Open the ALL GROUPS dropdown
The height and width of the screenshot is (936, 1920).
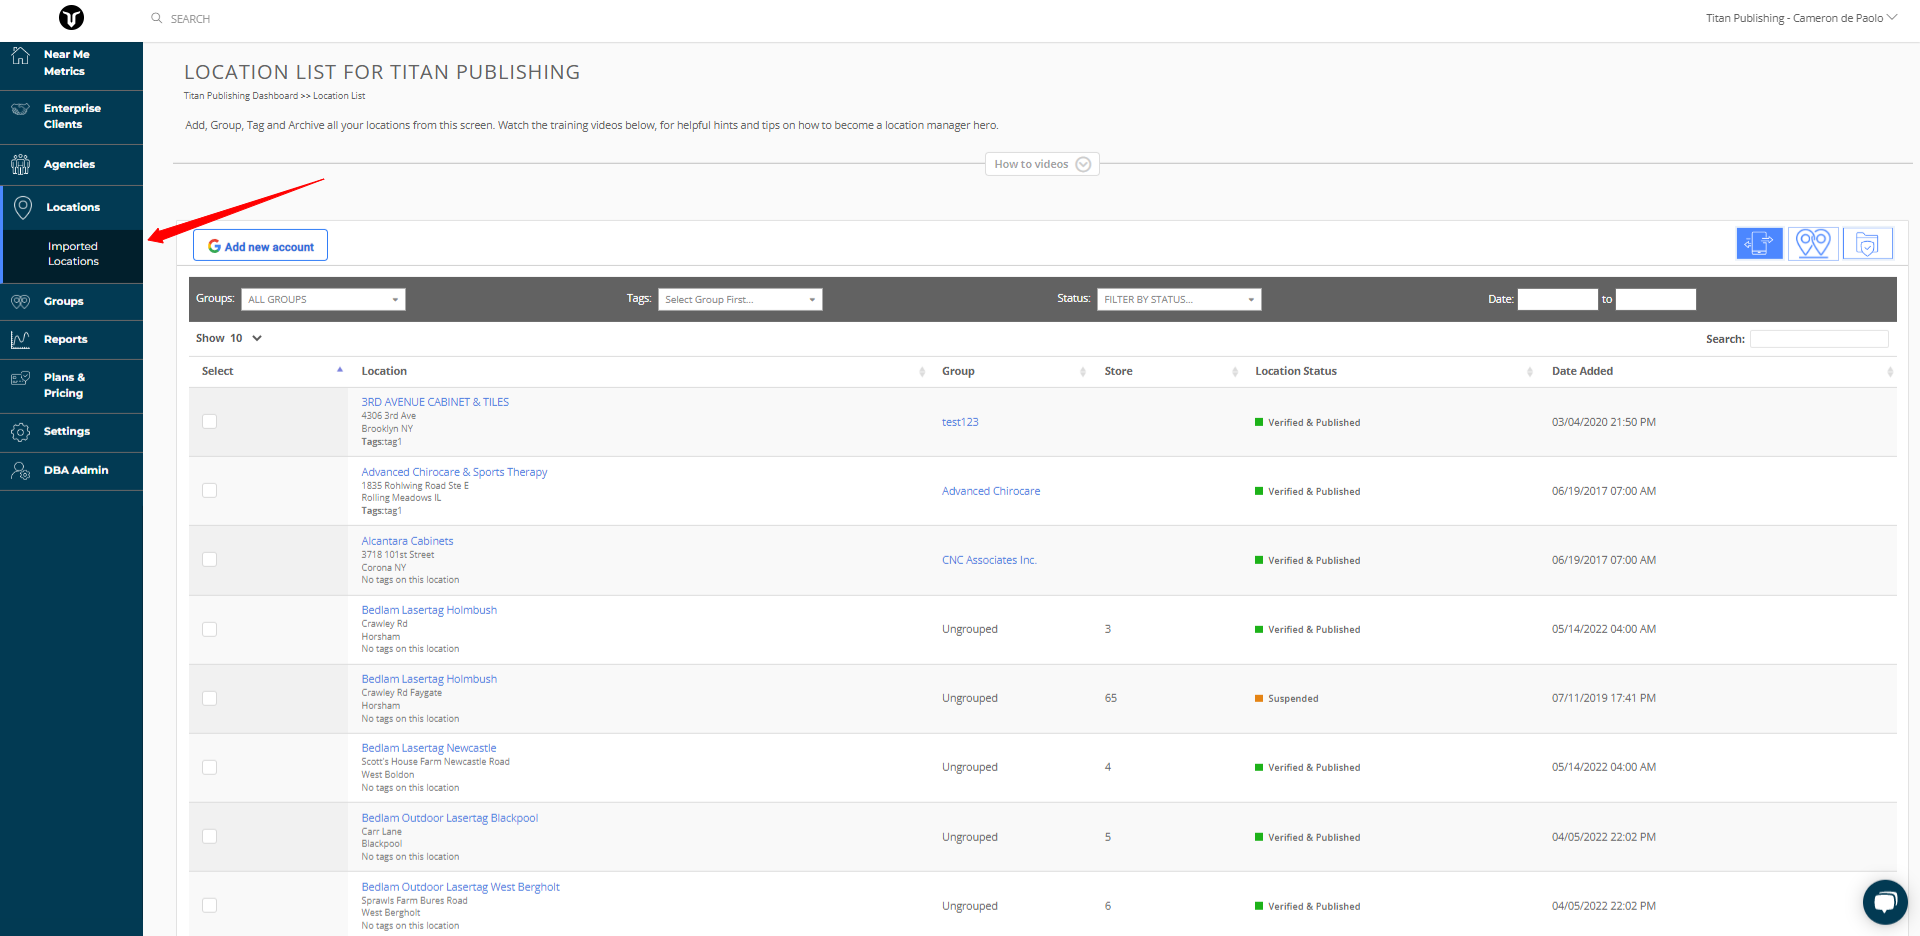coord(323,299)
